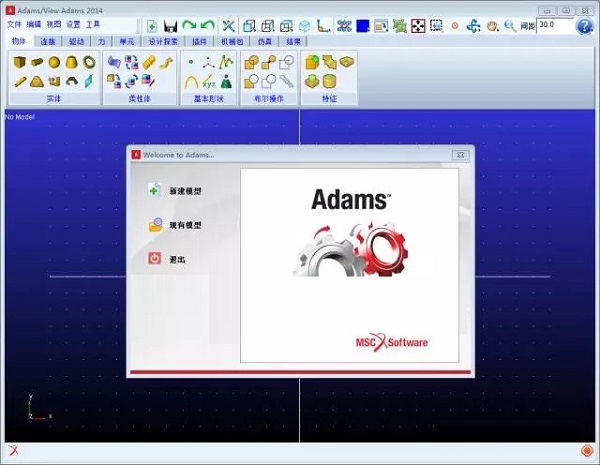Image resolution: width=600 pixels, height=465 pixels.
Task: Create a construction point with the green dot
Action: tap(191, 62)
